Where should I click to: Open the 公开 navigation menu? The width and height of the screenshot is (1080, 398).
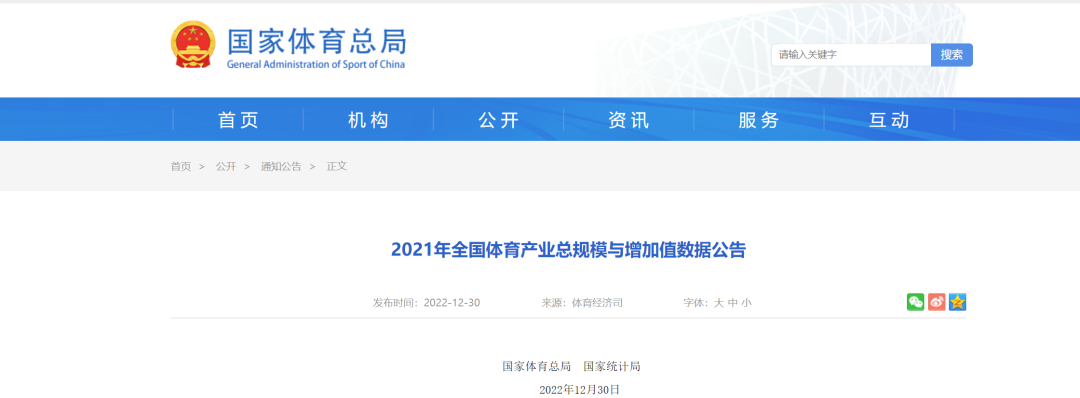point(499,120)
